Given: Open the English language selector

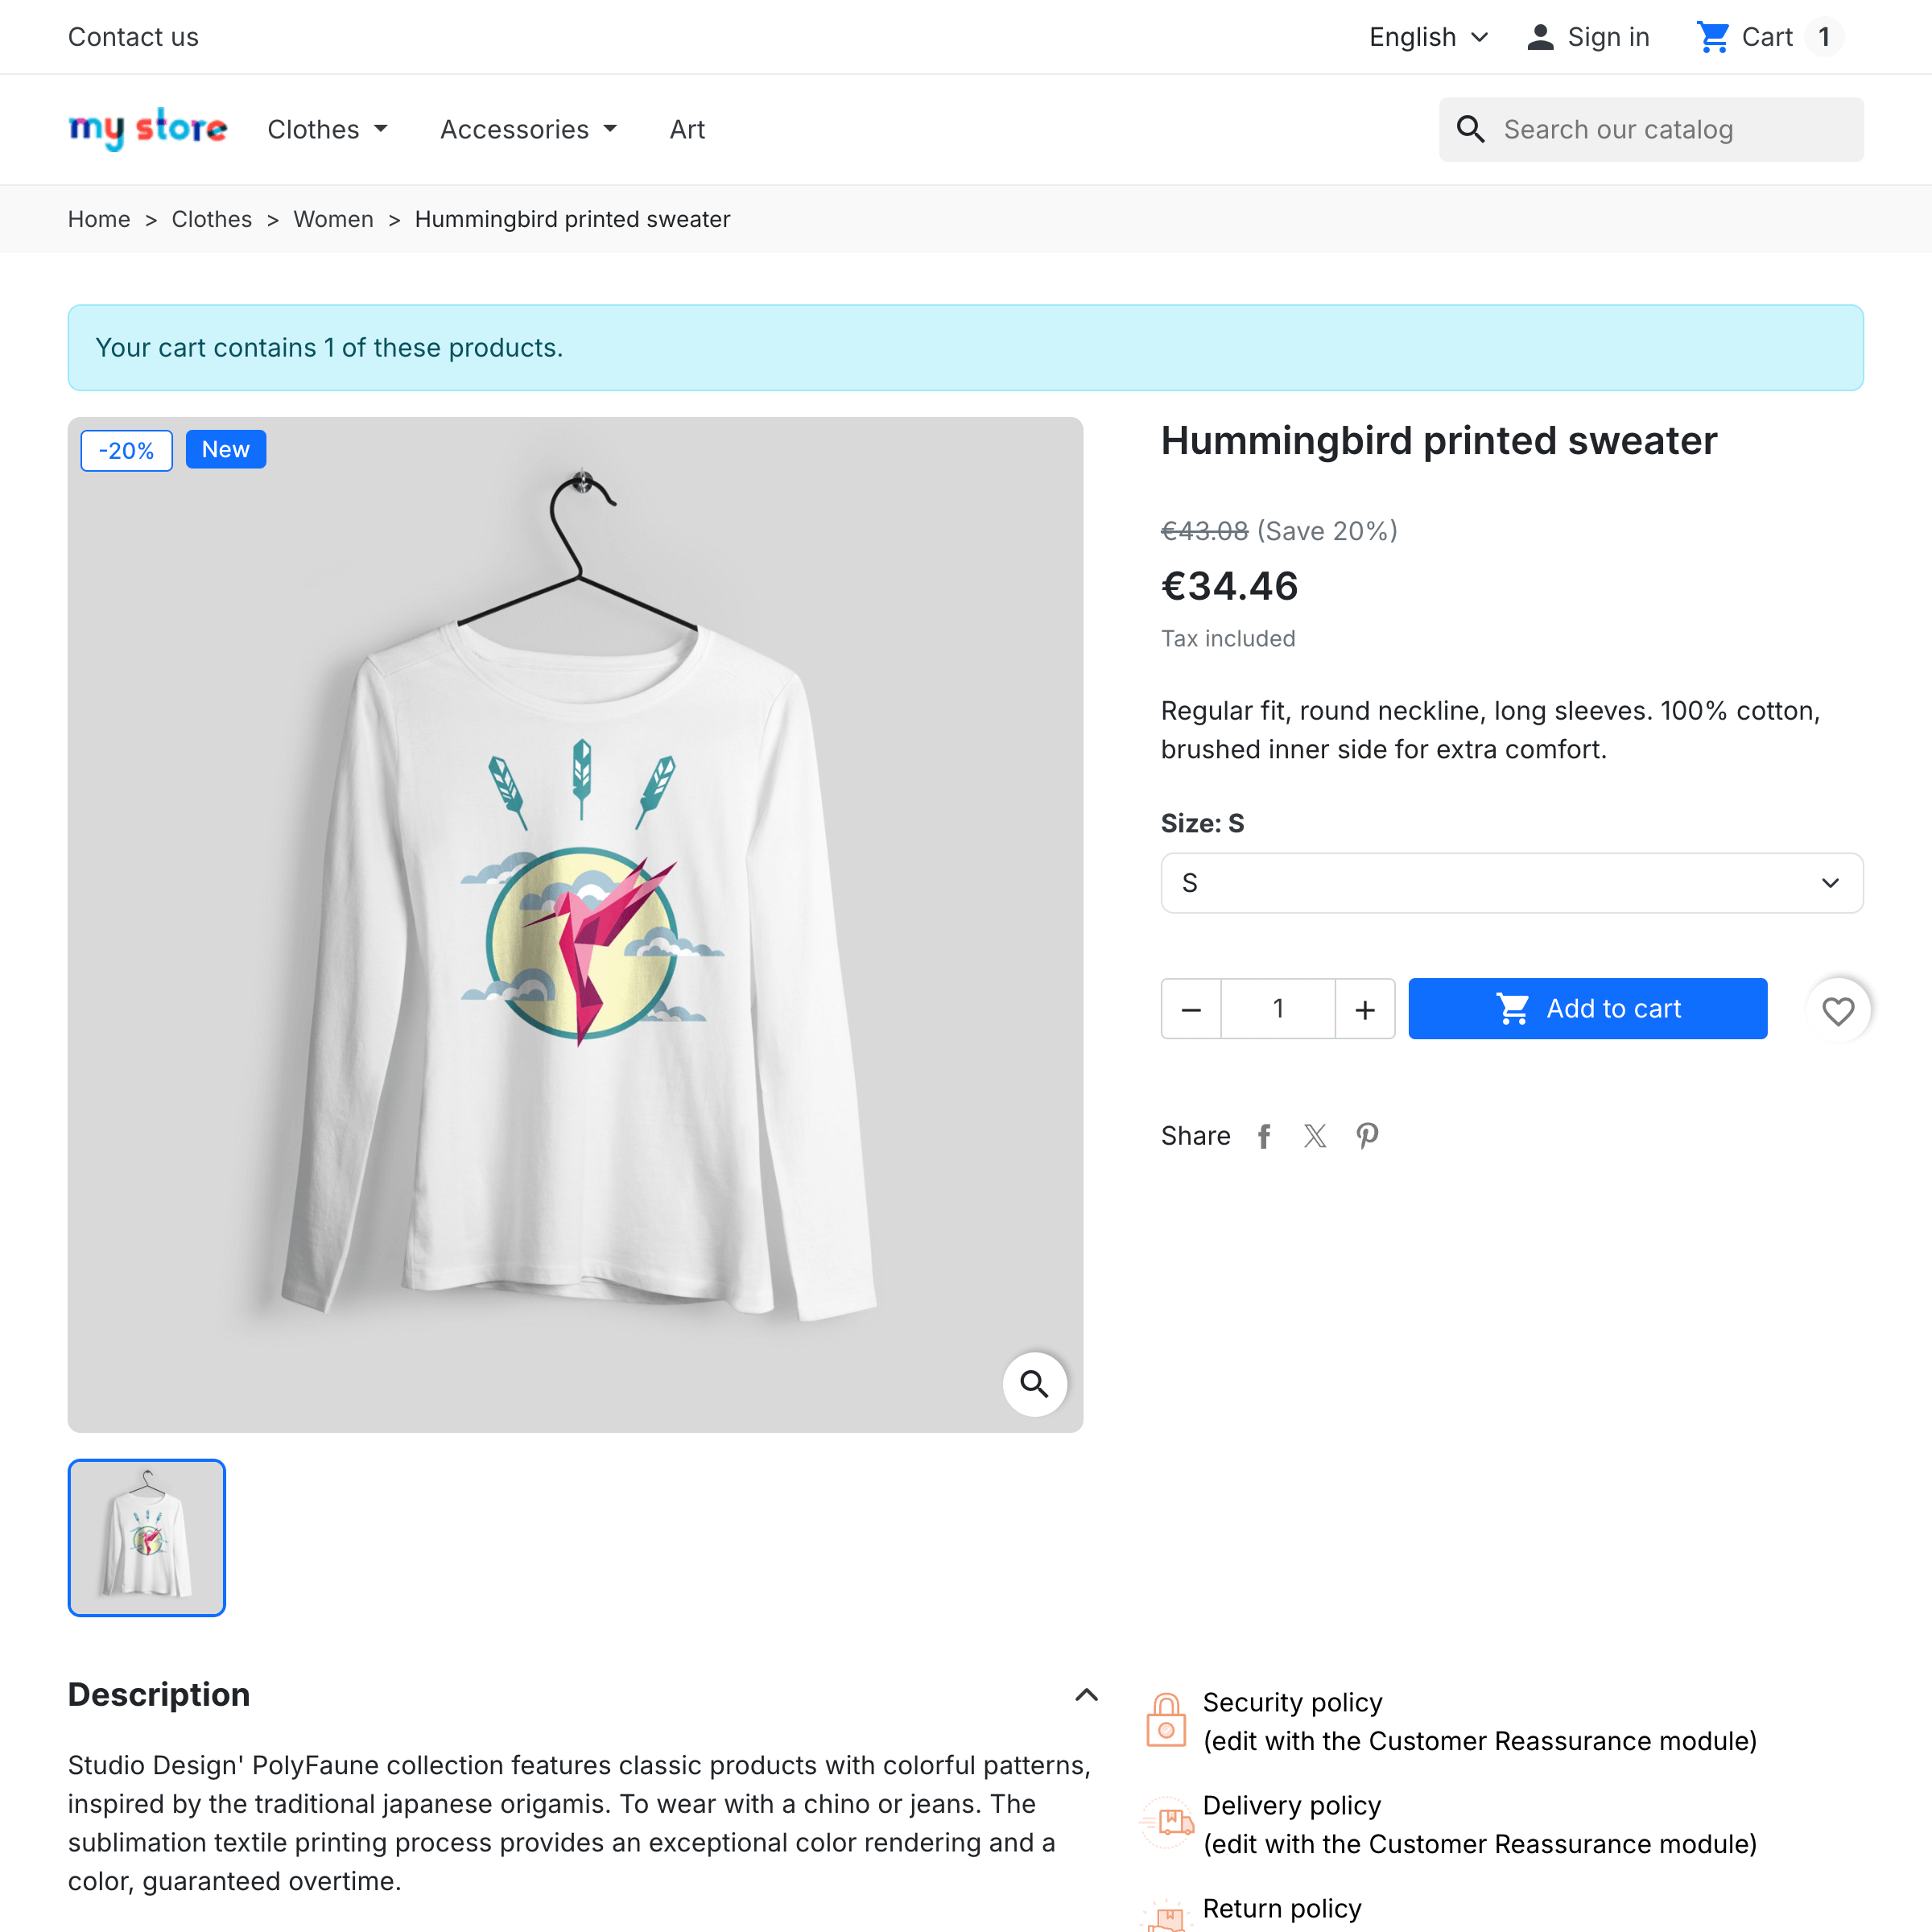Looking at the screenshot, I should (1429, 37).
